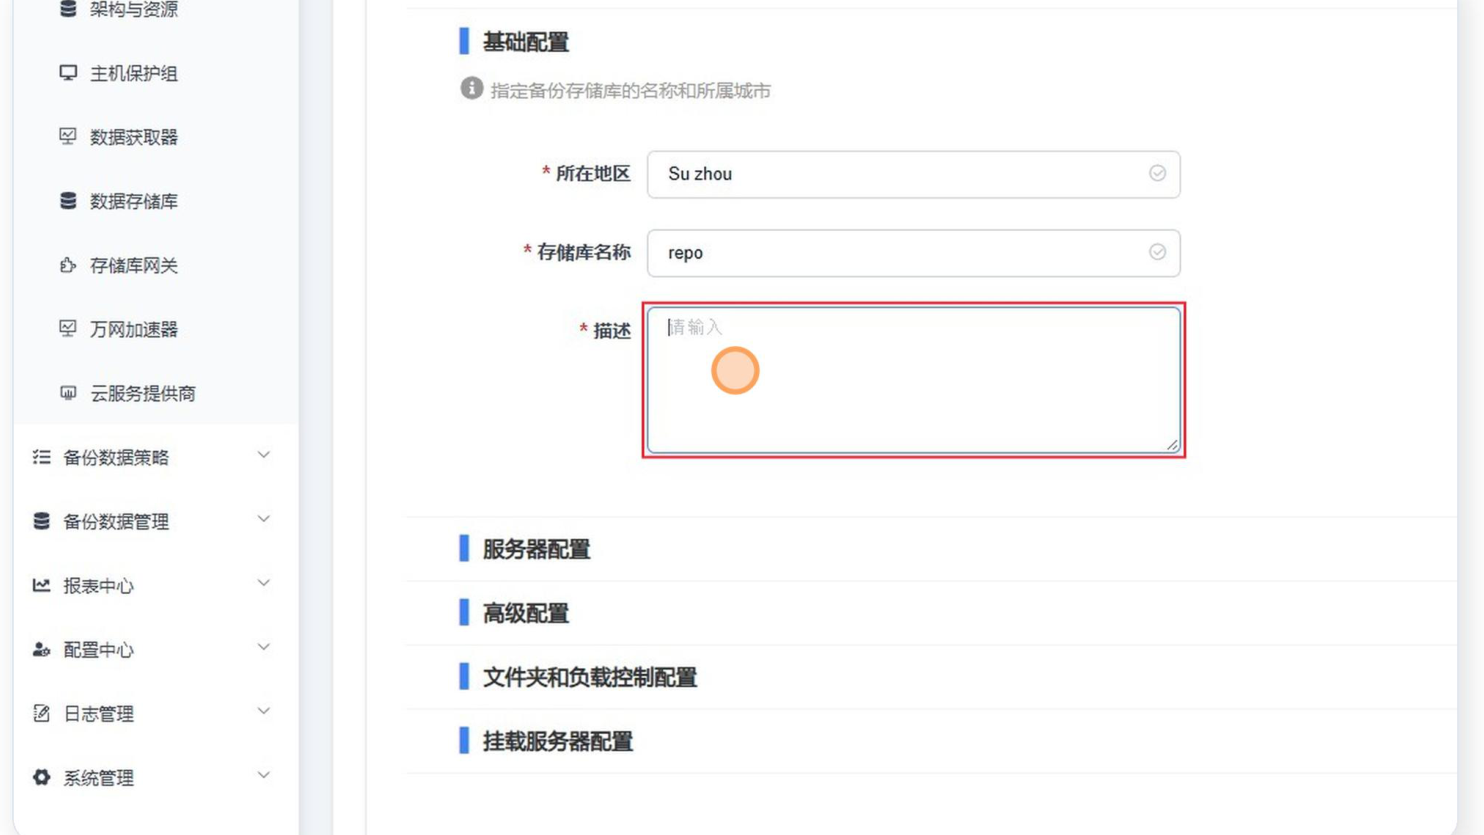Click the 万网加速器 icon
Screen dimensions: 1484x835
pos(68,329)
